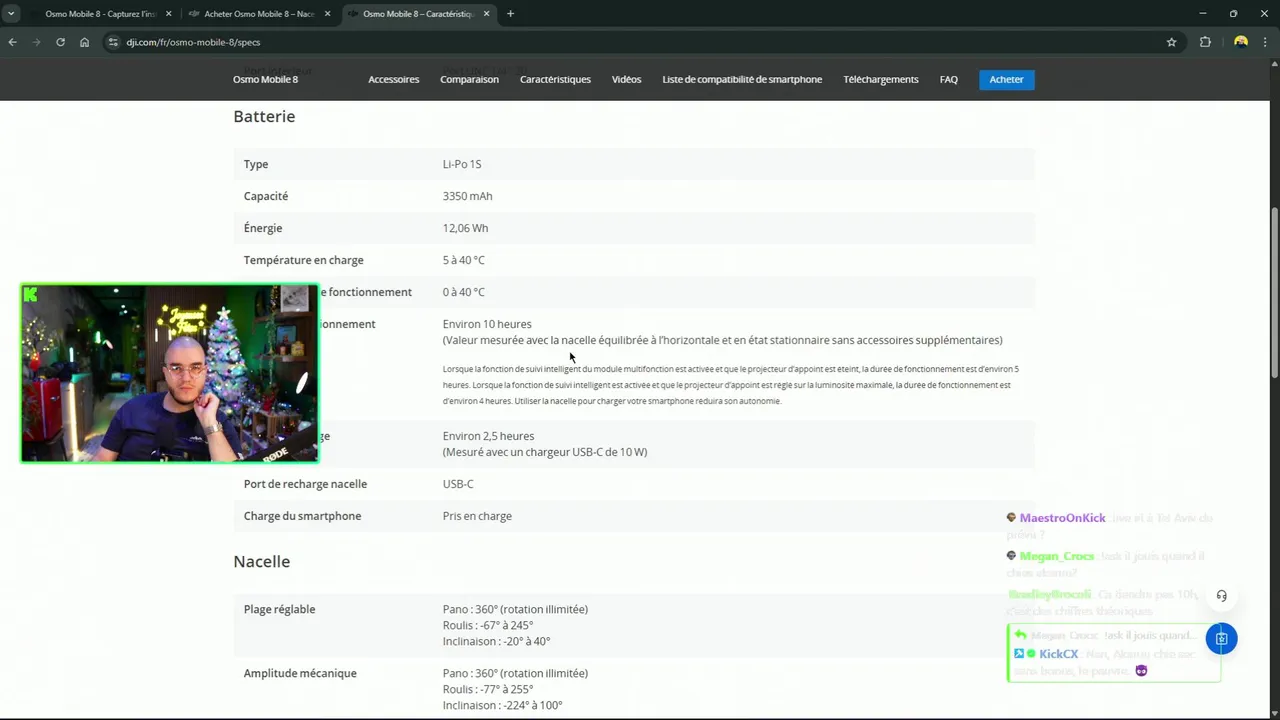Click the 'Plage réglable' label

[279, 609]
